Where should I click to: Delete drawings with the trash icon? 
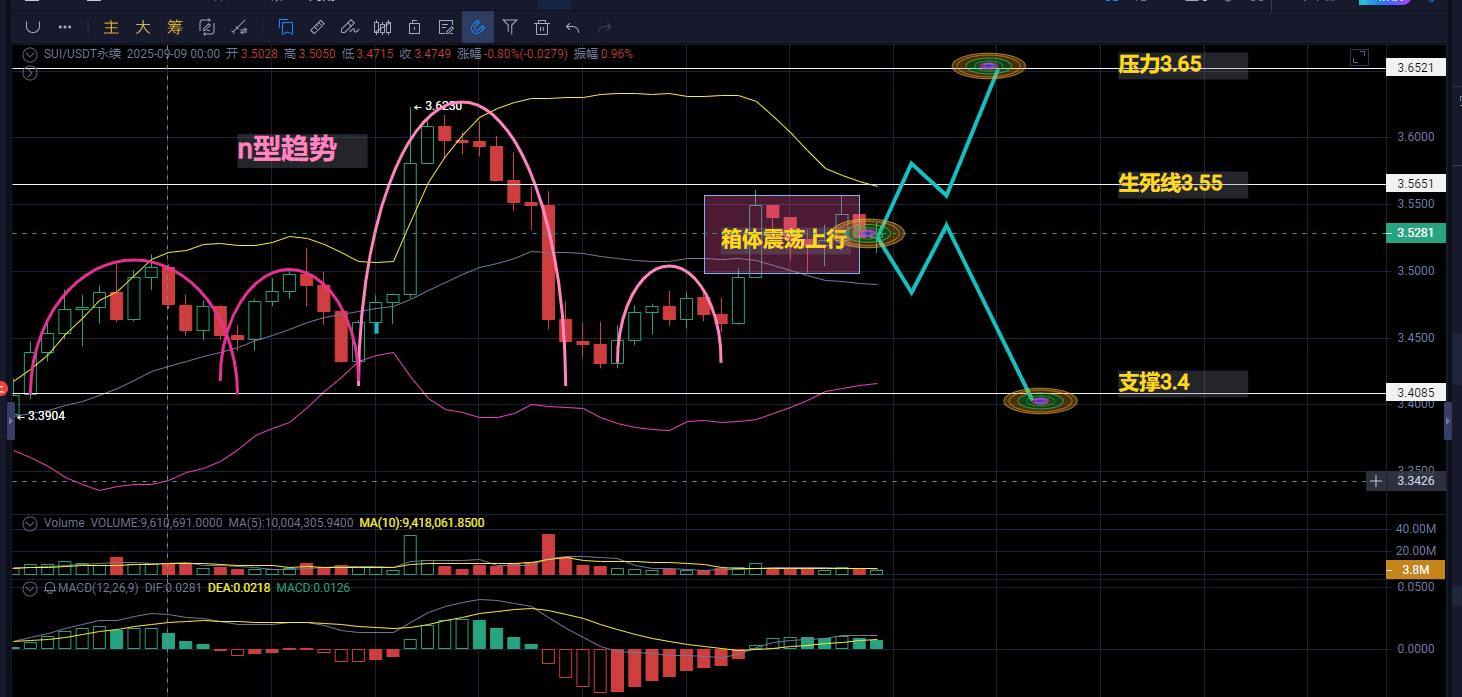542,27
